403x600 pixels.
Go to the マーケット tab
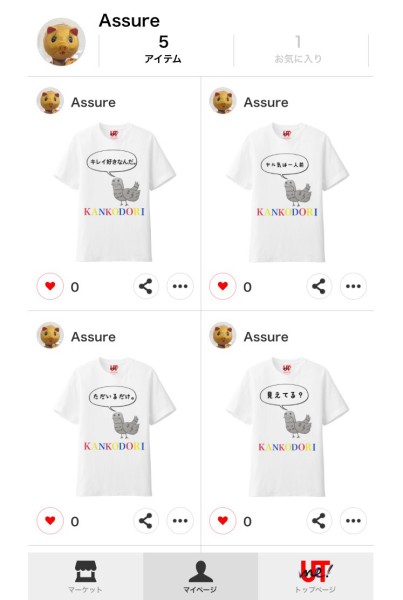tap(85, 576)
